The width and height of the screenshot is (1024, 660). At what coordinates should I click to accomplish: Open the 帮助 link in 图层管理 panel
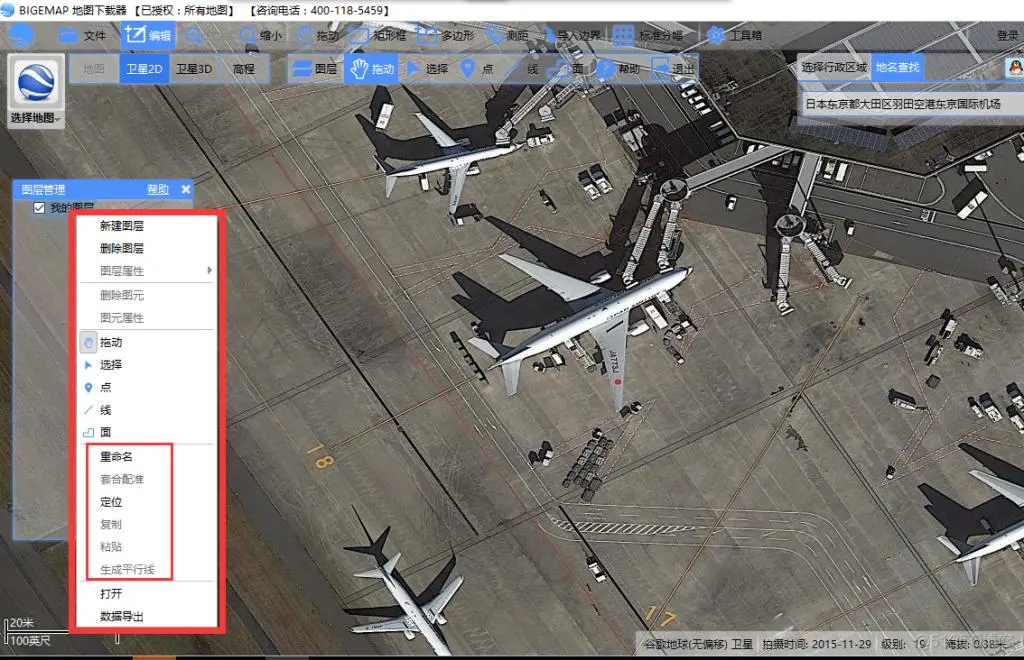pyautogui.click(x=157, y=189)
